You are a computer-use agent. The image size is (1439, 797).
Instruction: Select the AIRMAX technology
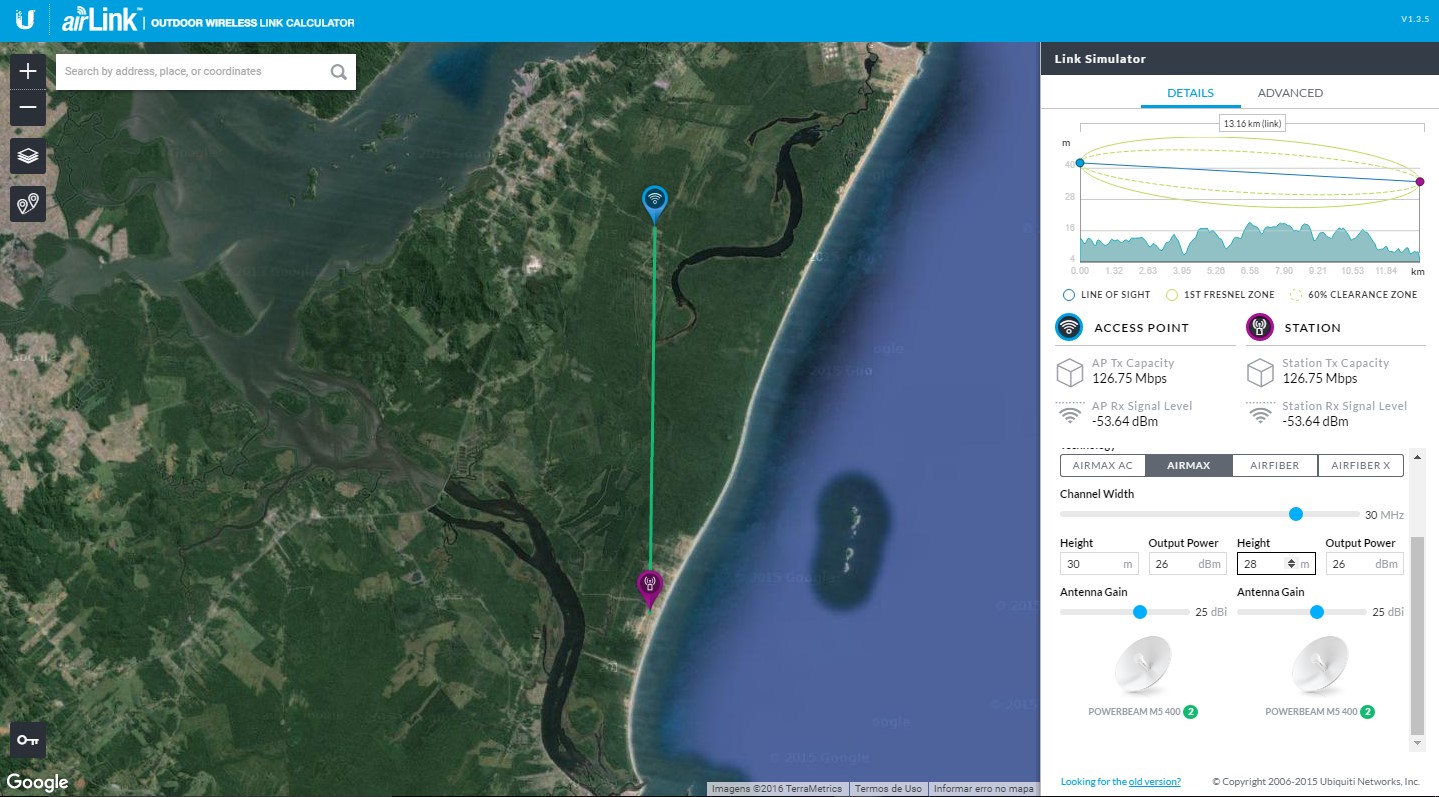[1189, 465]
